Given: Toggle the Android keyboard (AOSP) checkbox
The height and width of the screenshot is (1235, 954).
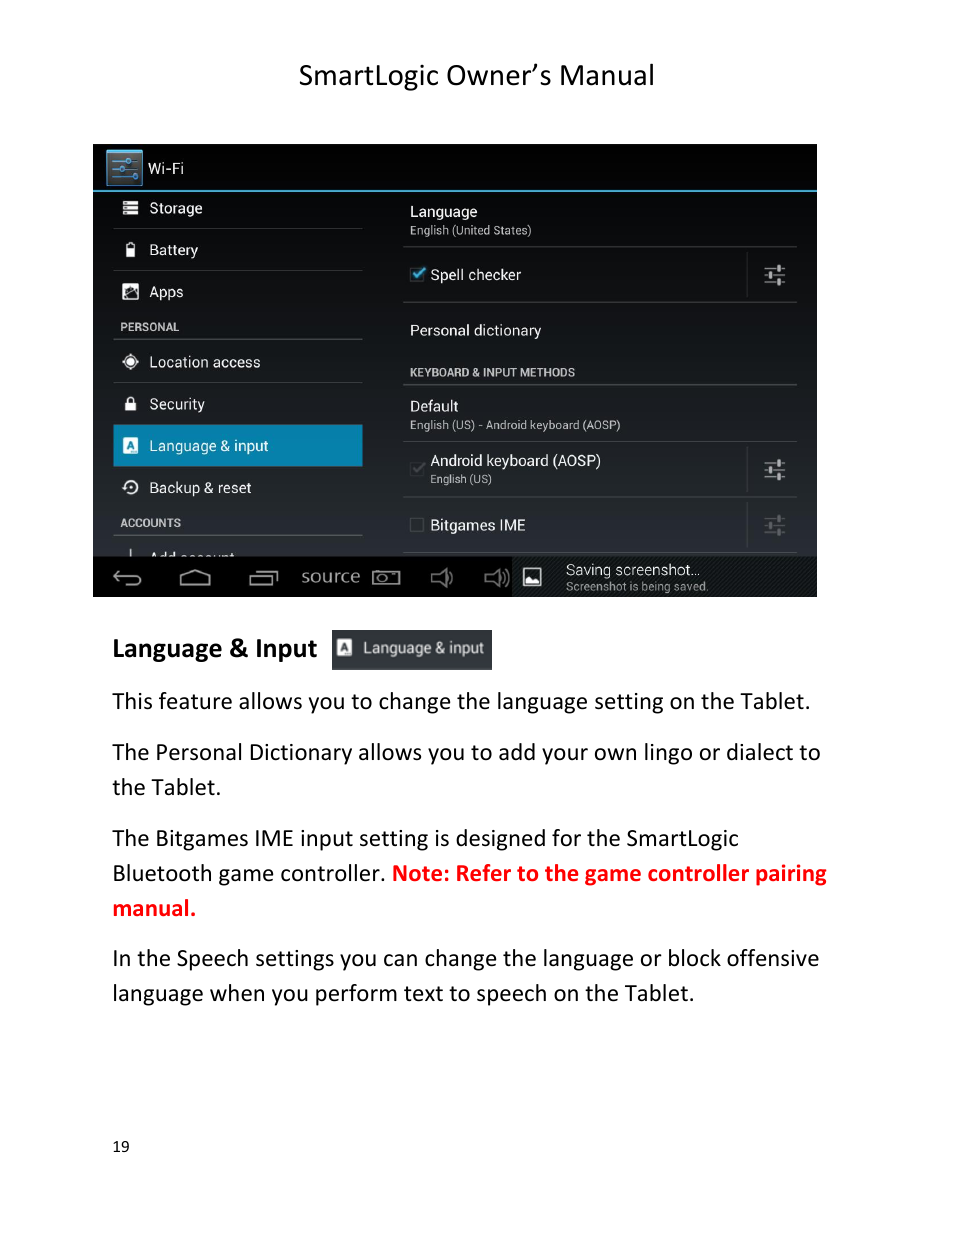Looking at the screenshot, I should pyautogui.click(x=418, y=468).
